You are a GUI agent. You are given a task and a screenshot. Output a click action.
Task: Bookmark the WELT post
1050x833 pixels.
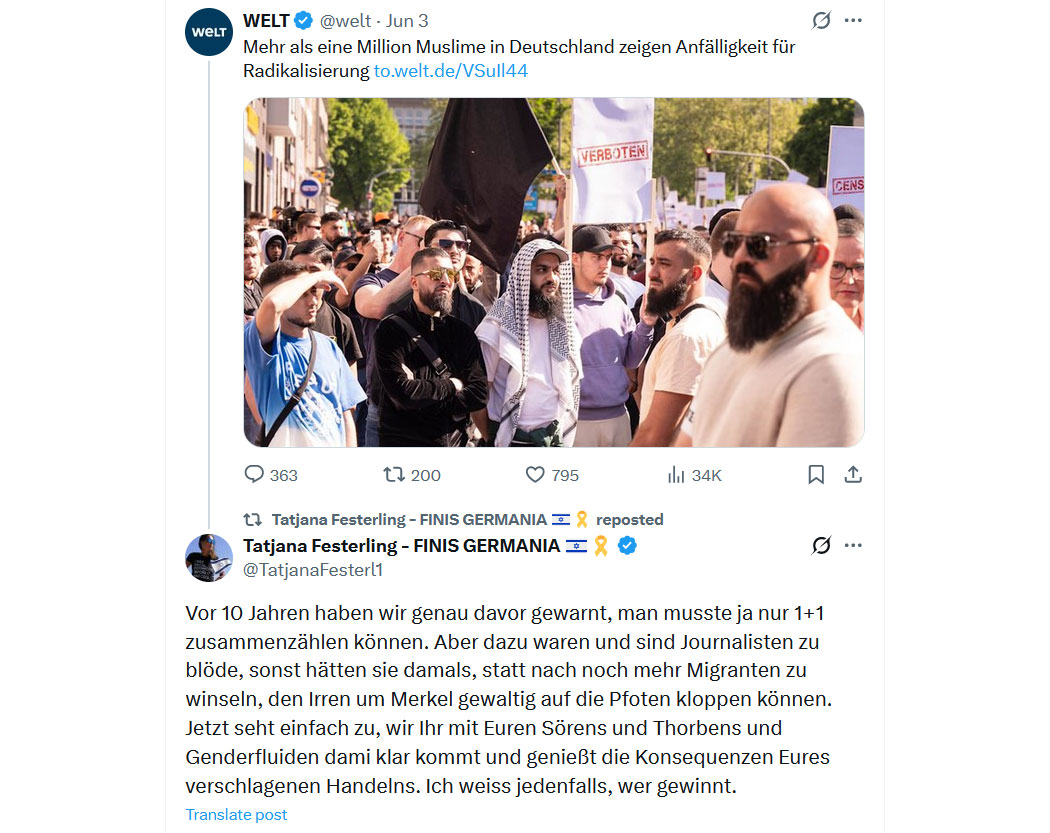tap(816, 475)
